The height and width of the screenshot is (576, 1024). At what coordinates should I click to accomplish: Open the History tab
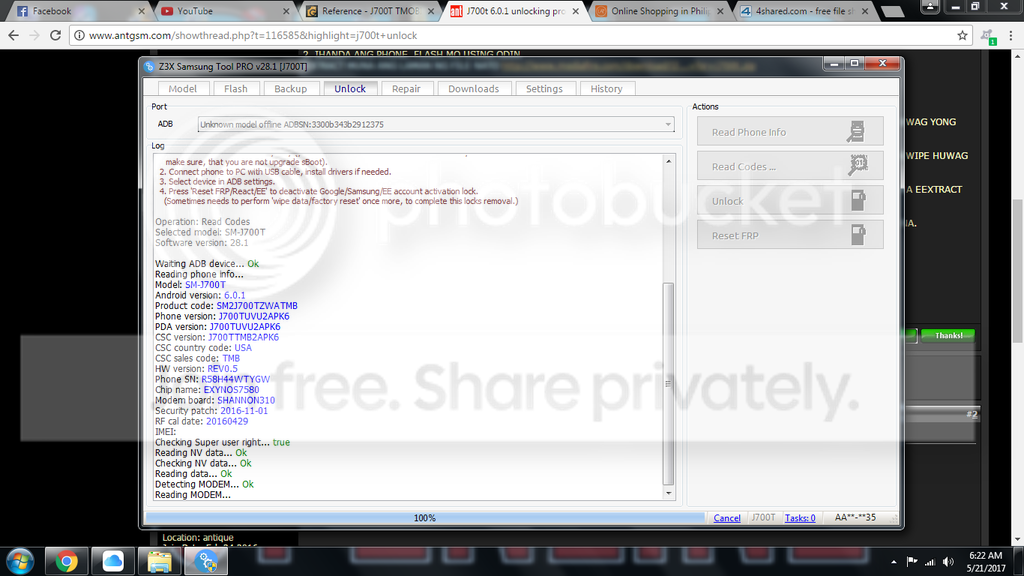606,89
